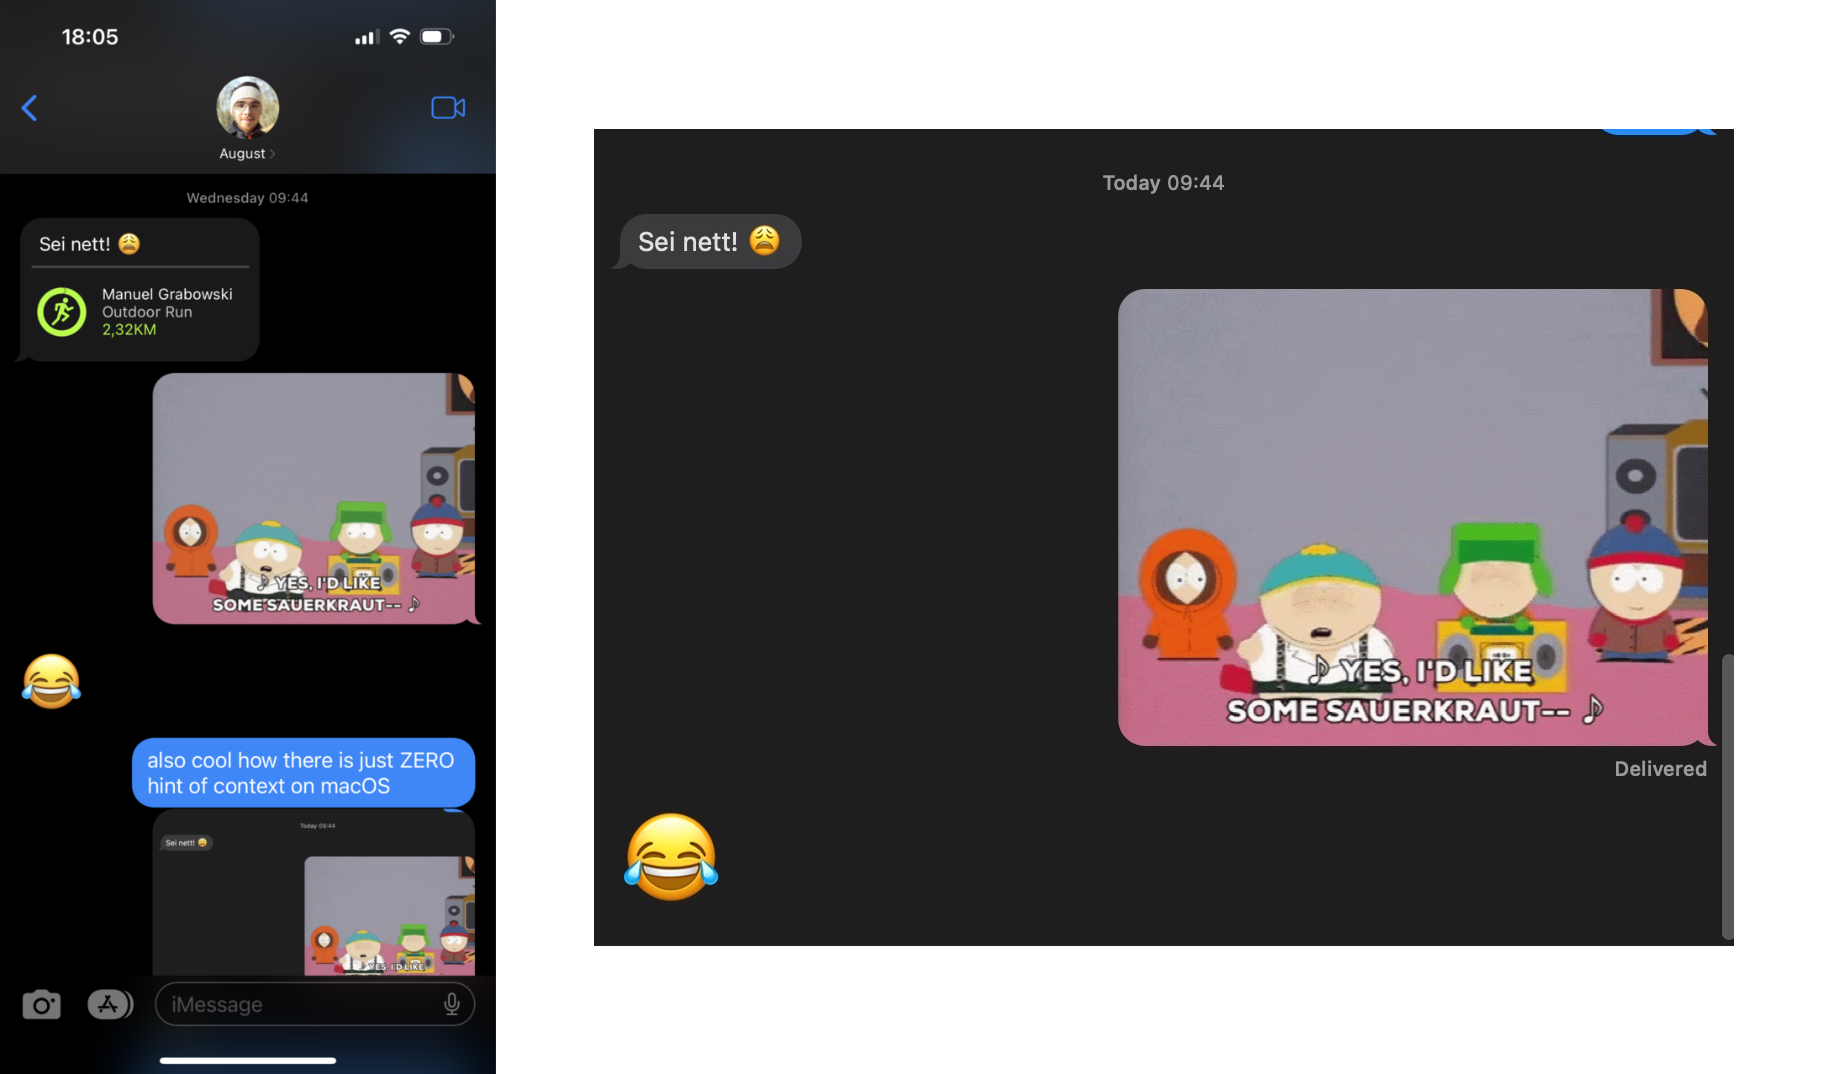Select the blue "ZERO hint of context" bubble
The height and width of the screenshot is (1074, 1840).
click(302, 773)
